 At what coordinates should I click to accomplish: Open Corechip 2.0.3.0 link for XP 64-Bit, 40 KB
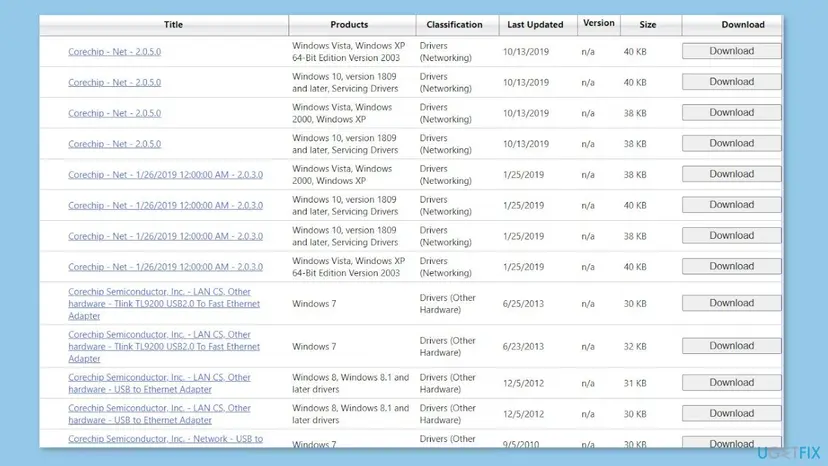tap(165, 267)
